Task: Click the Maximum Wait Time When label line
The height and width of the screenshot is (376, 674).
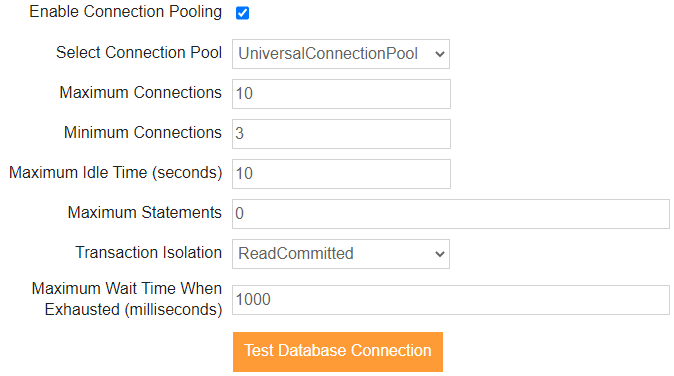Action: pos(127,288)
